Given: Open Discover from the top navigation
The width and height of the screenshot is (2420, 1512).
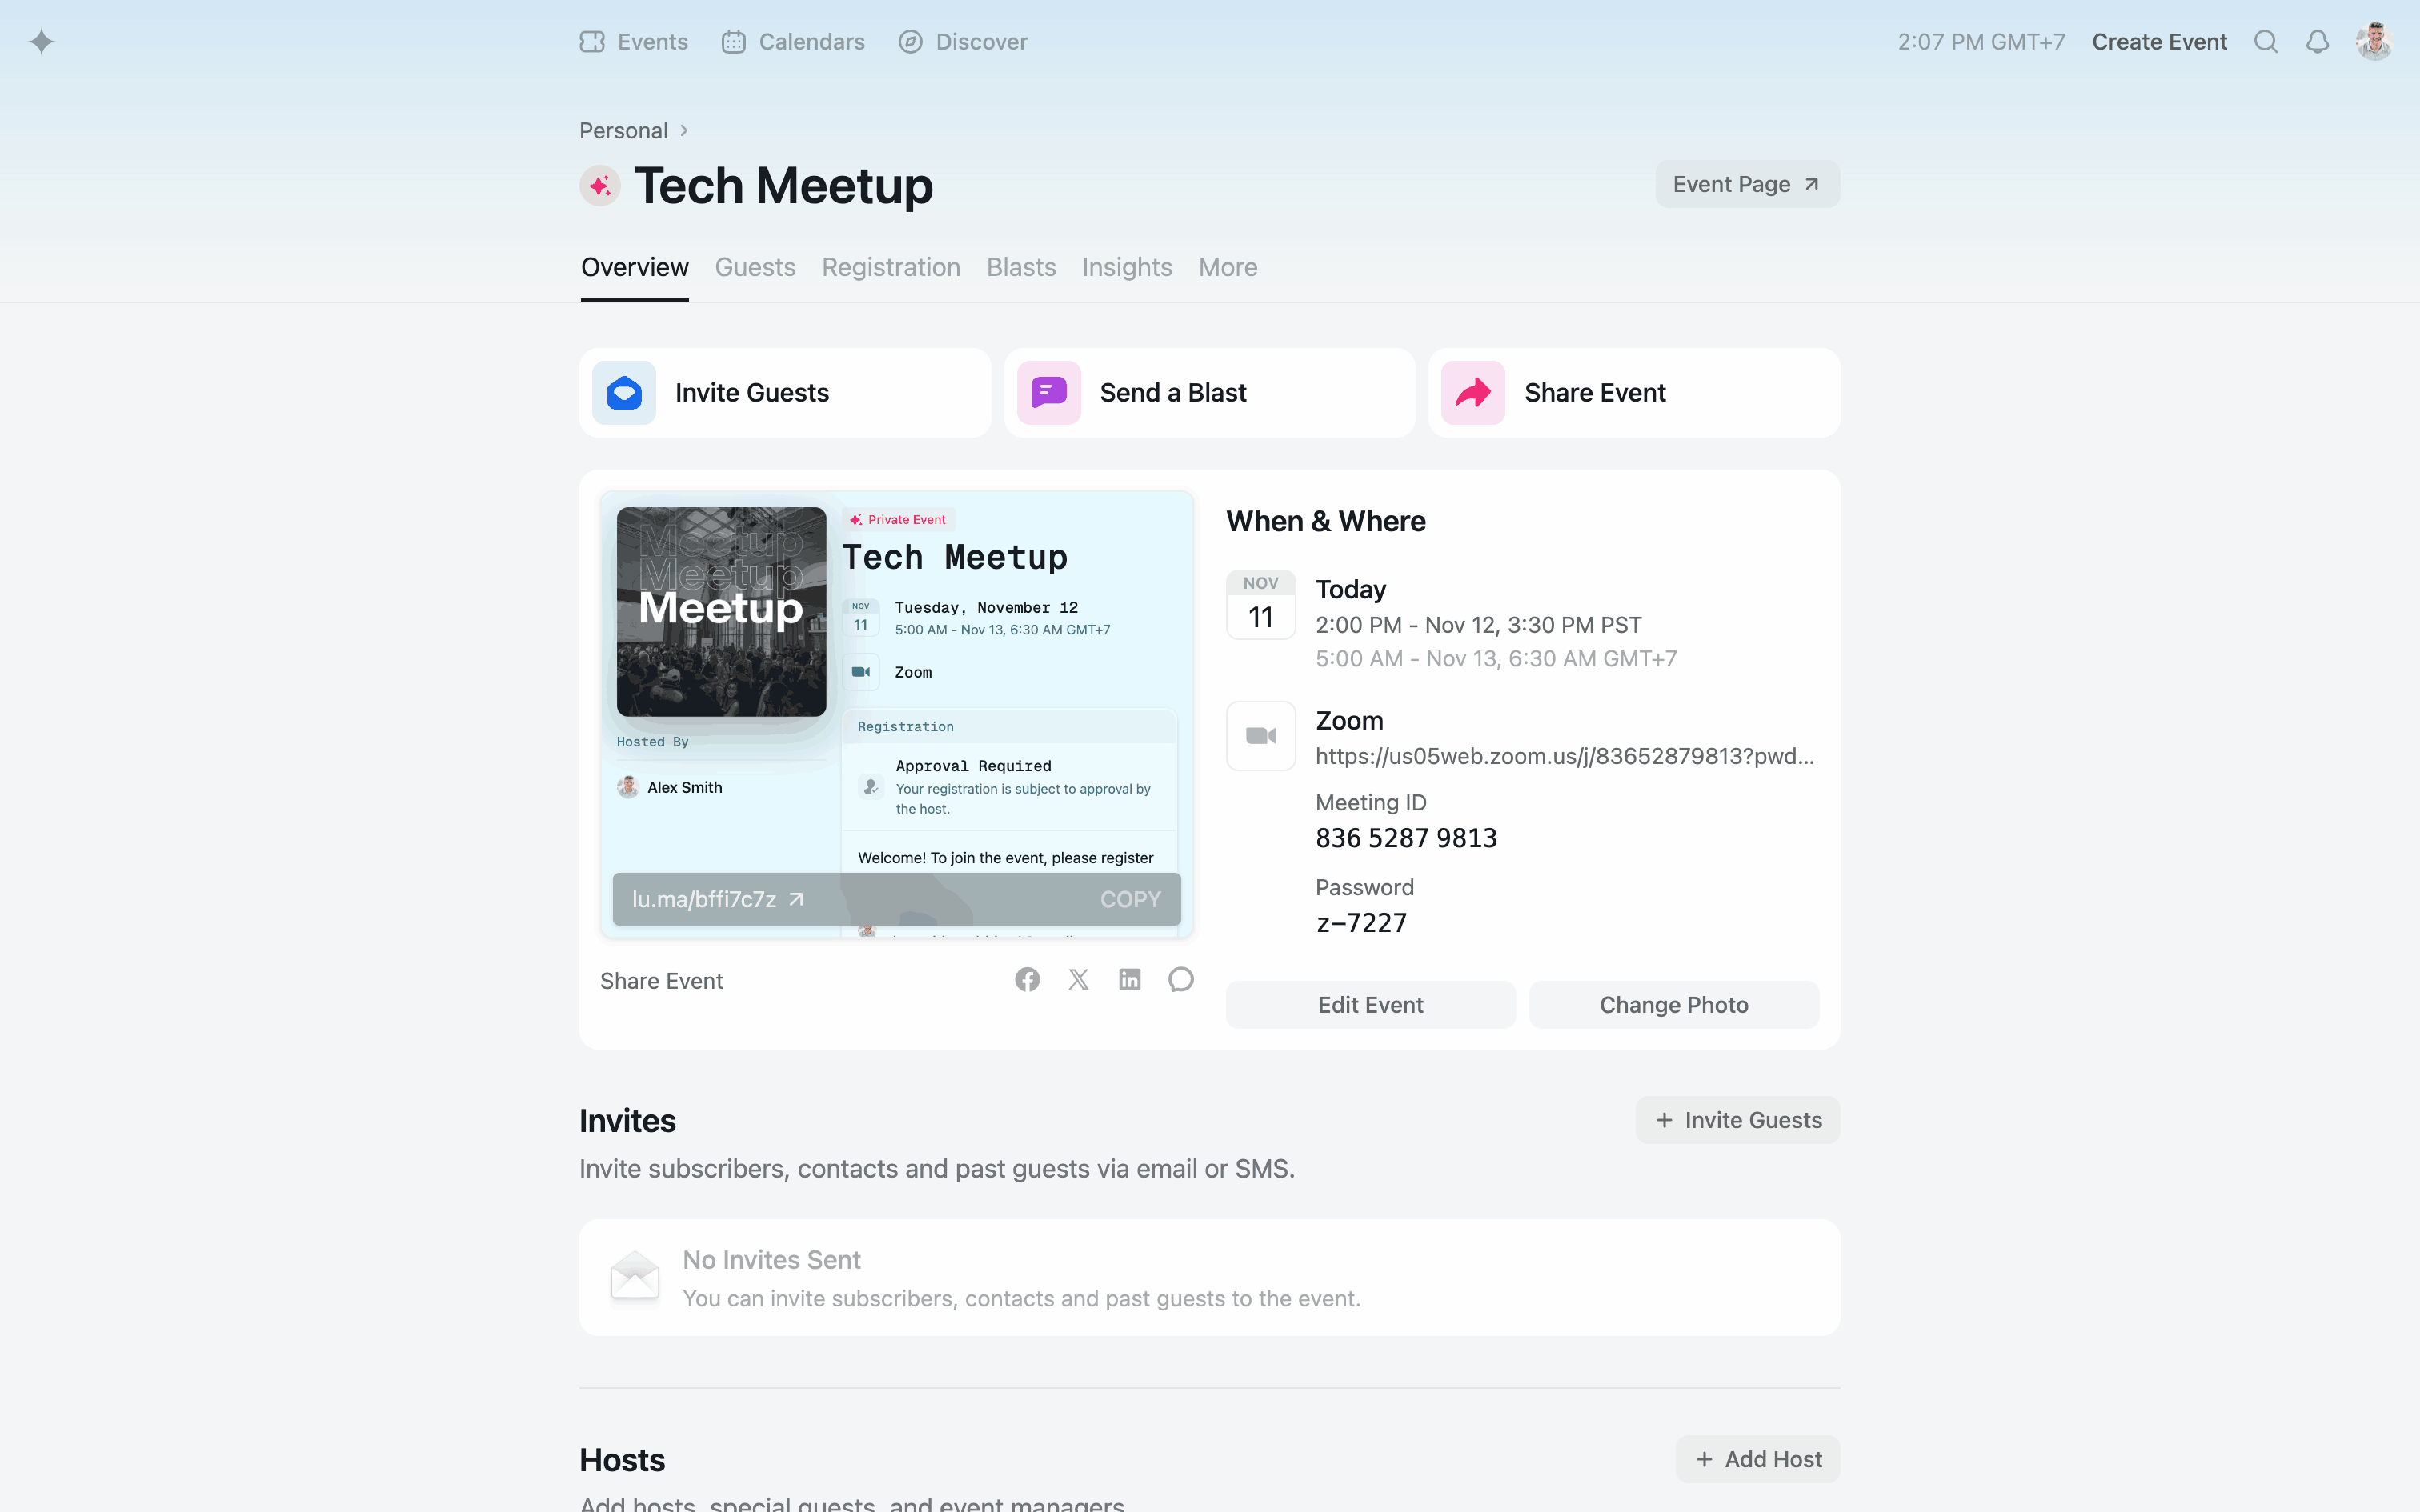Looking at the screenshot, I should 909,41.
